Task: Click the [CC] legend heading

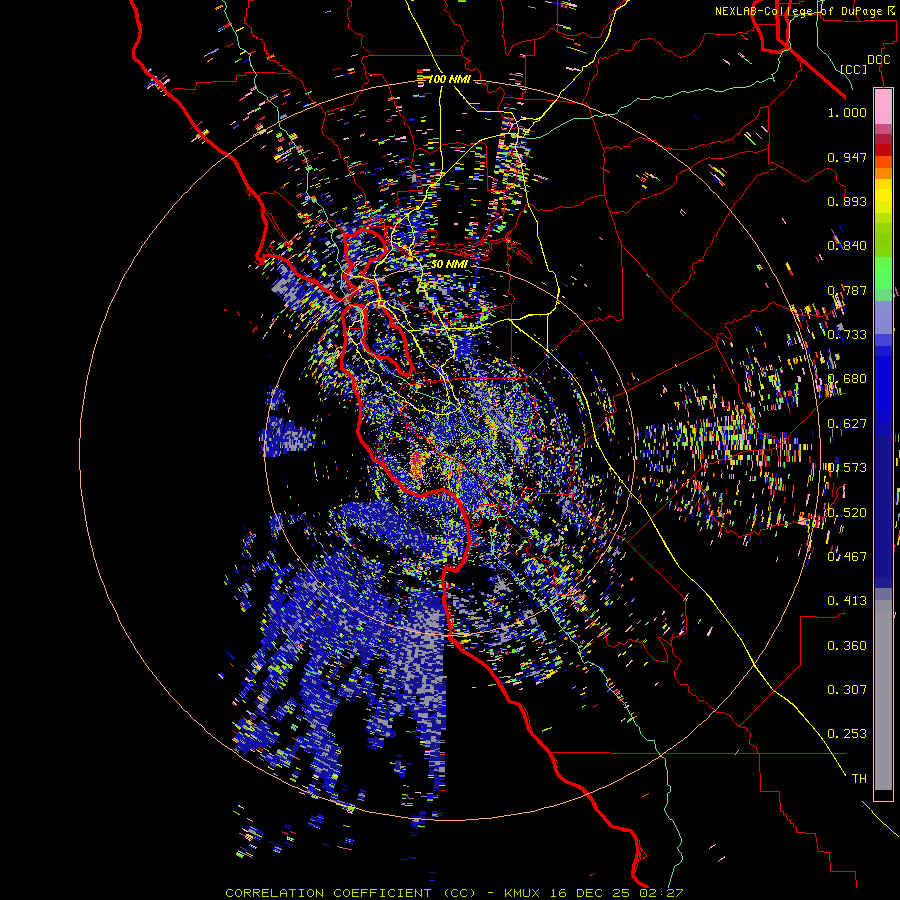Action: (854, 69)
